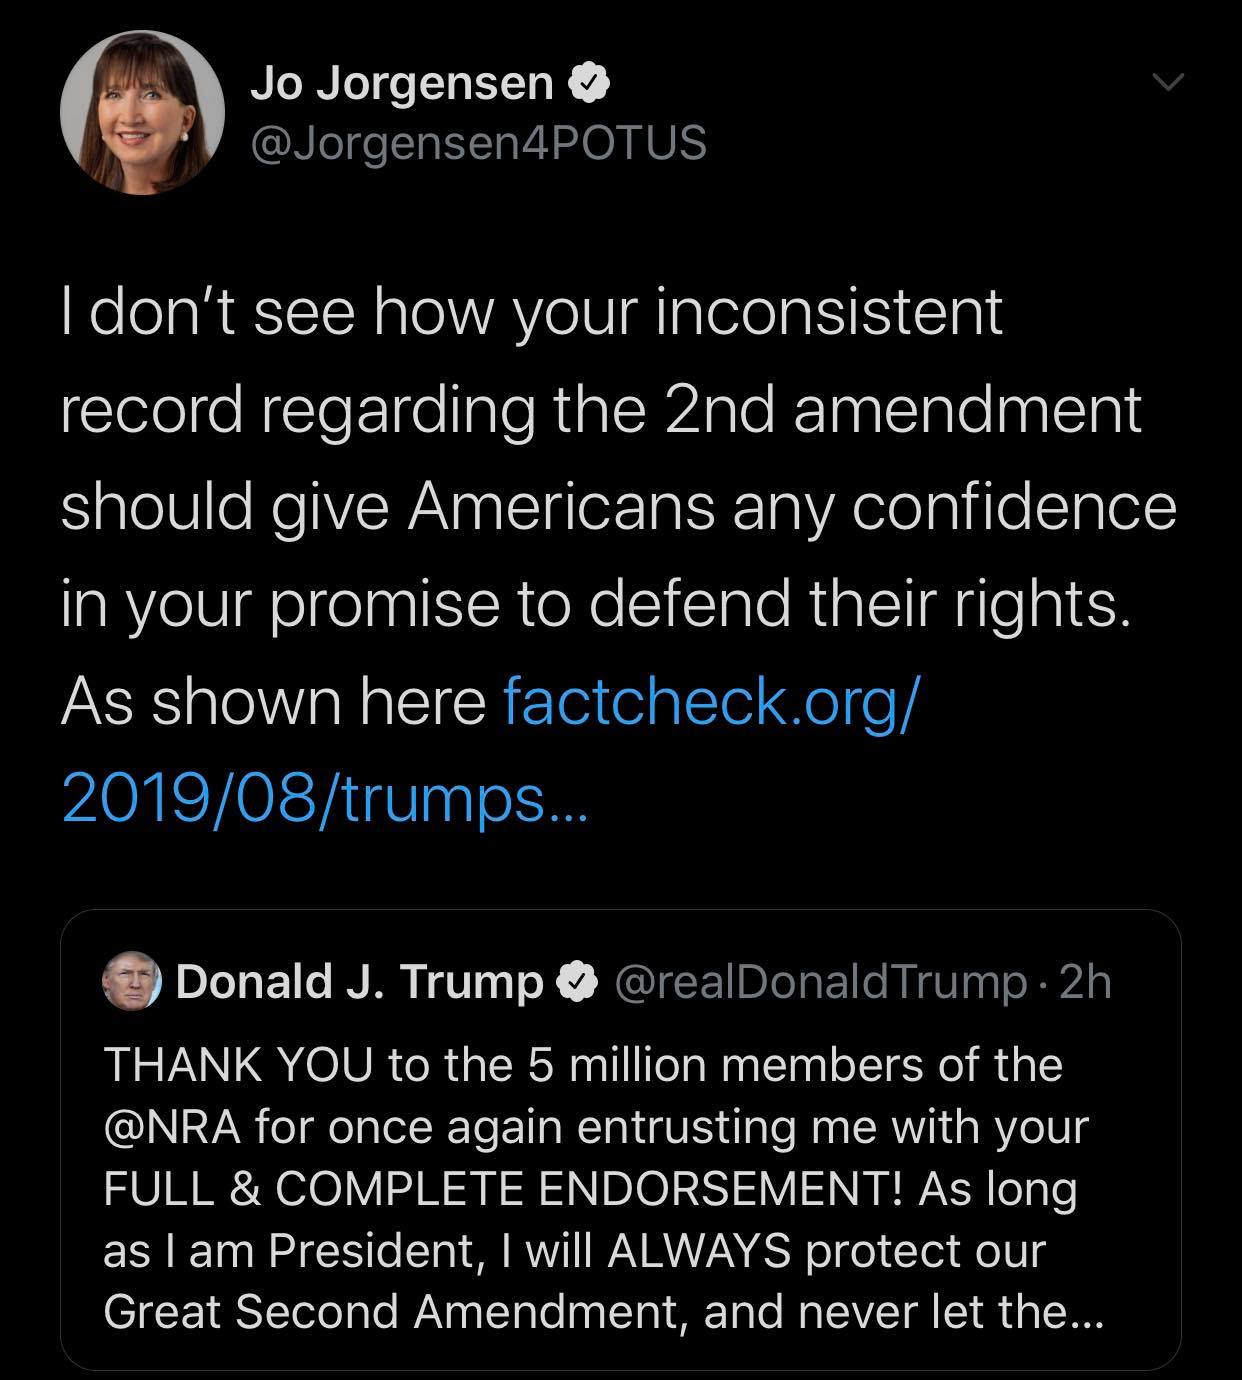Click the 'As shown here' text
Screen dimensions: 1242x1380
tap(273, 701)
